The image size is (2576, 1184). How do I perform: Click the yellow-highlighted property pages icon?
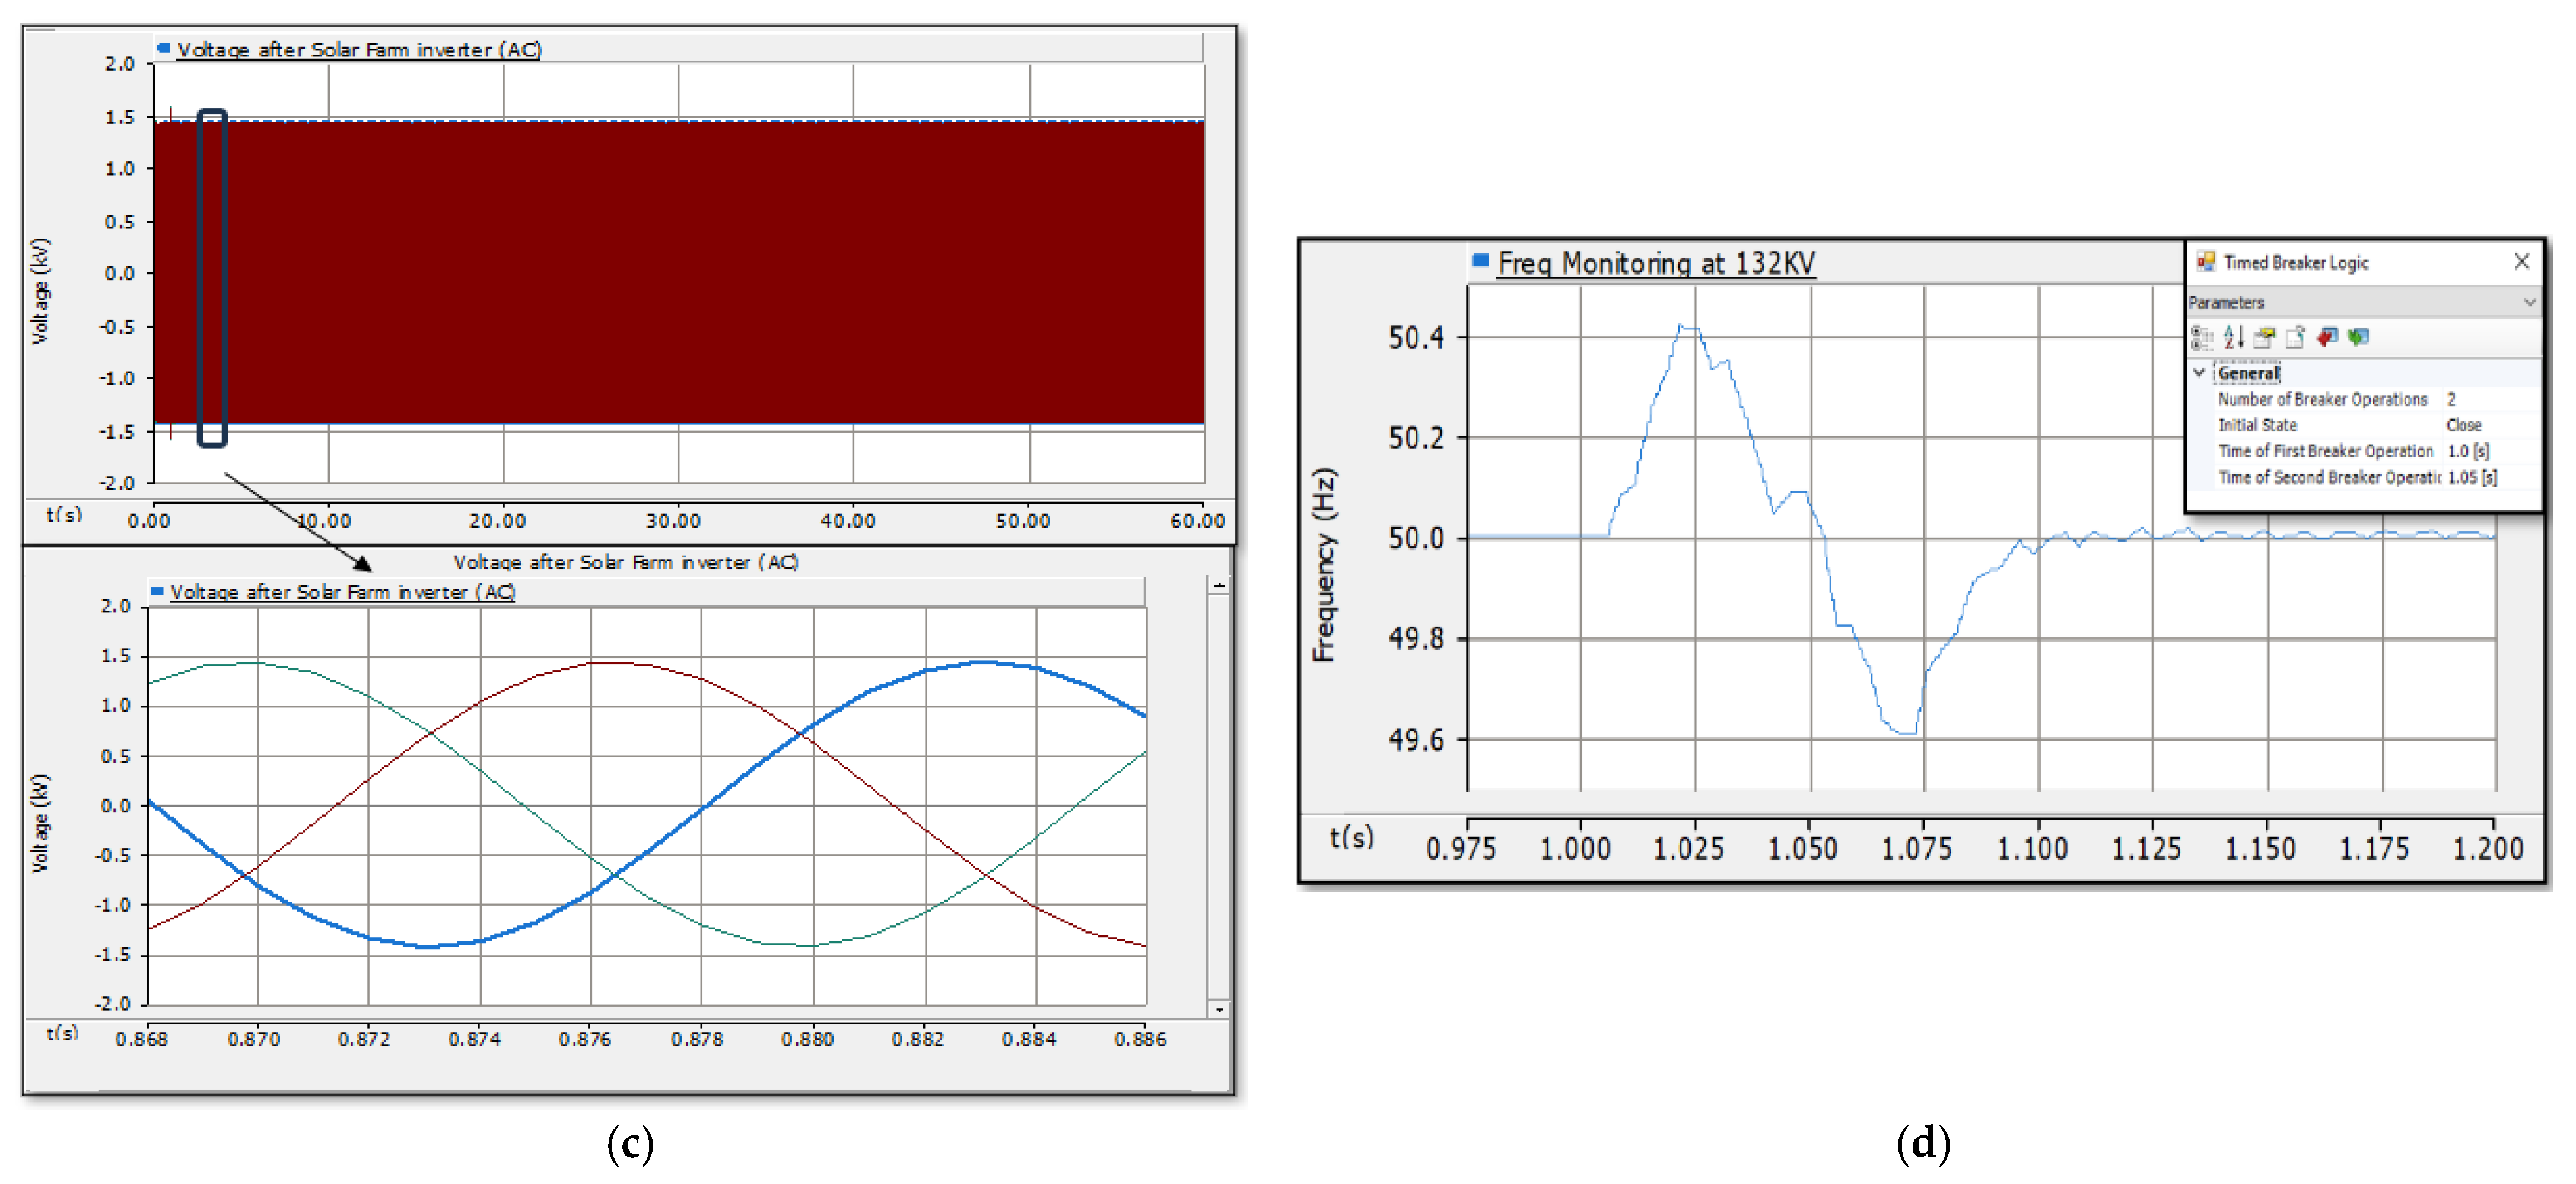click(x=2264, y=337)
